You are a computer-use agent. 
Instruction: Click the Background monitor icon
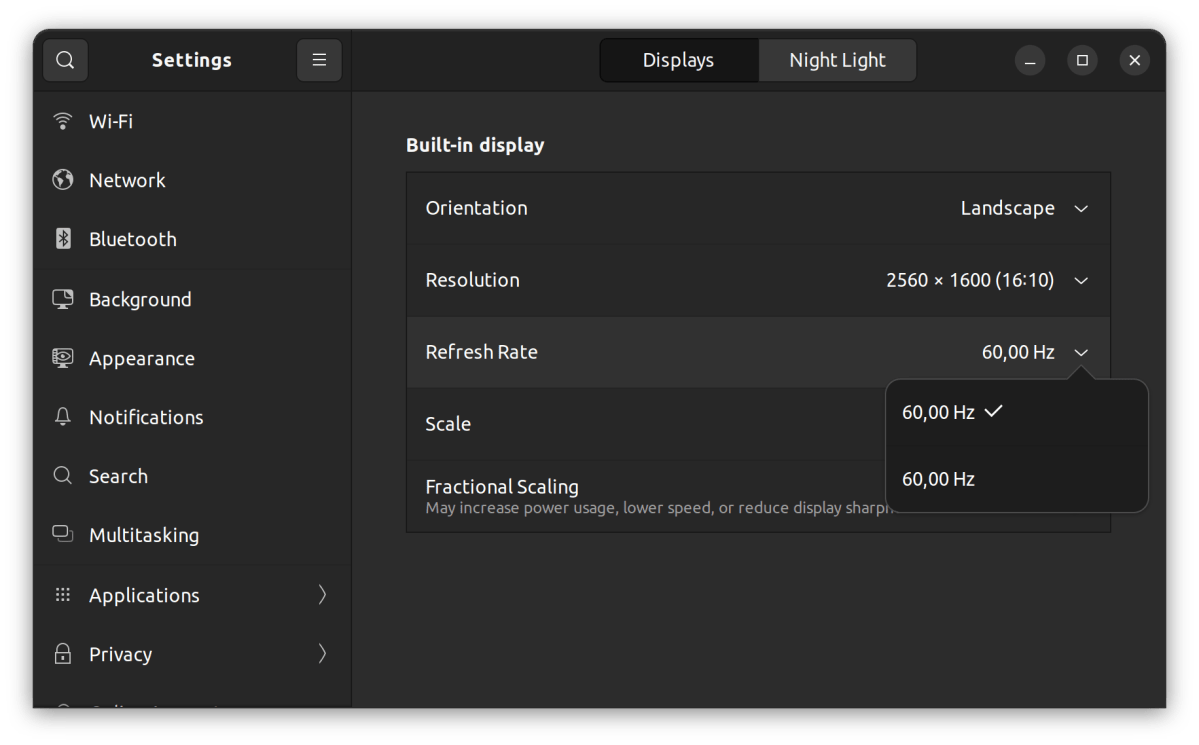point(63,299)
